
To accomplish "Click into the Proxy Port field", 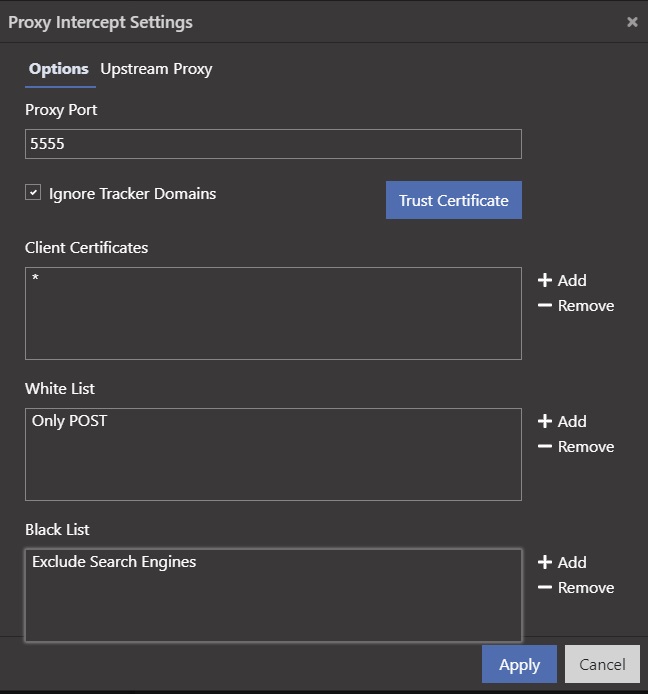I will [x=273, y=144].
